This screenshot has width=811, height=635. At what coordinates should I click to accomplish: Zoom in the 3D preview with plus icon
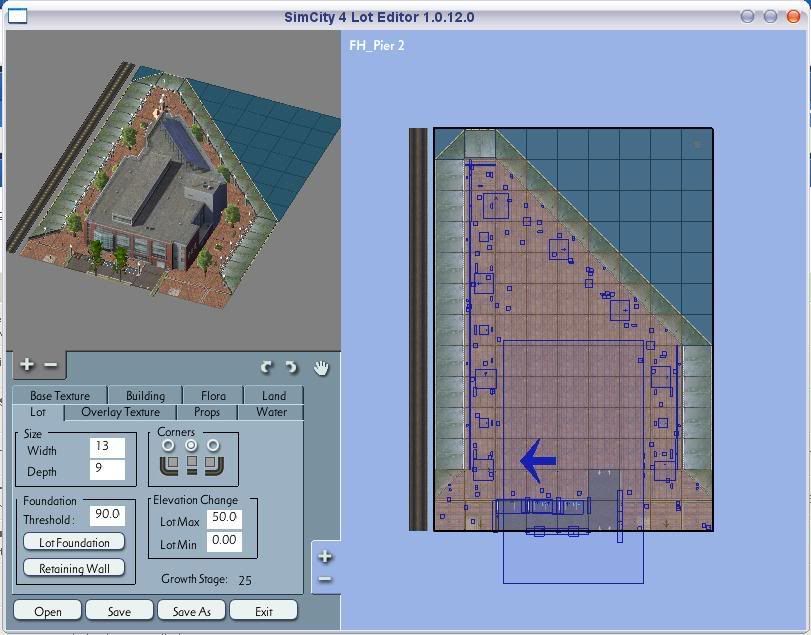point(26,365)
